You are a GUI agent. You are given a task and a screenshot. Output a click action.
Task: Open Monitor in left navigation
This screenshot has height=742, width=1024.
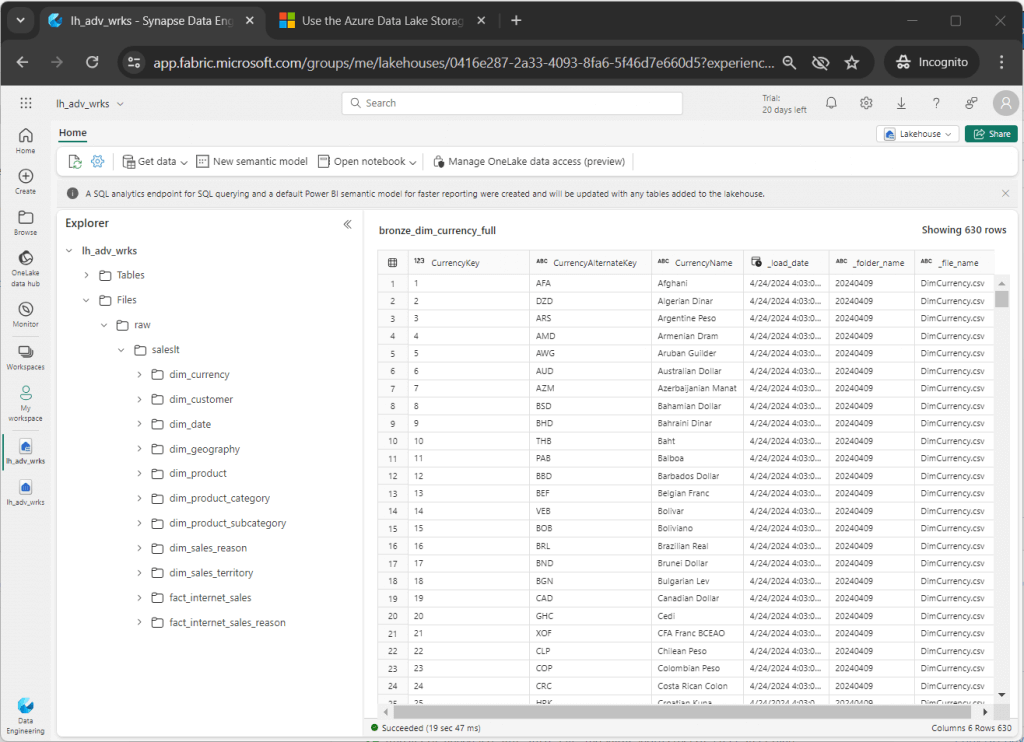(x=26, y=315)
